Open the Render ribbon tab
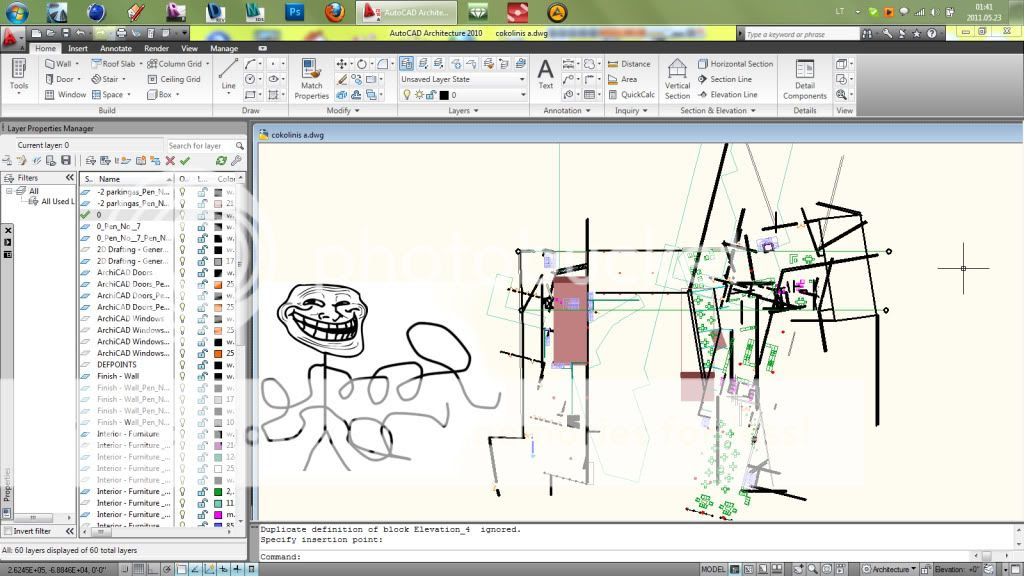 156,48
